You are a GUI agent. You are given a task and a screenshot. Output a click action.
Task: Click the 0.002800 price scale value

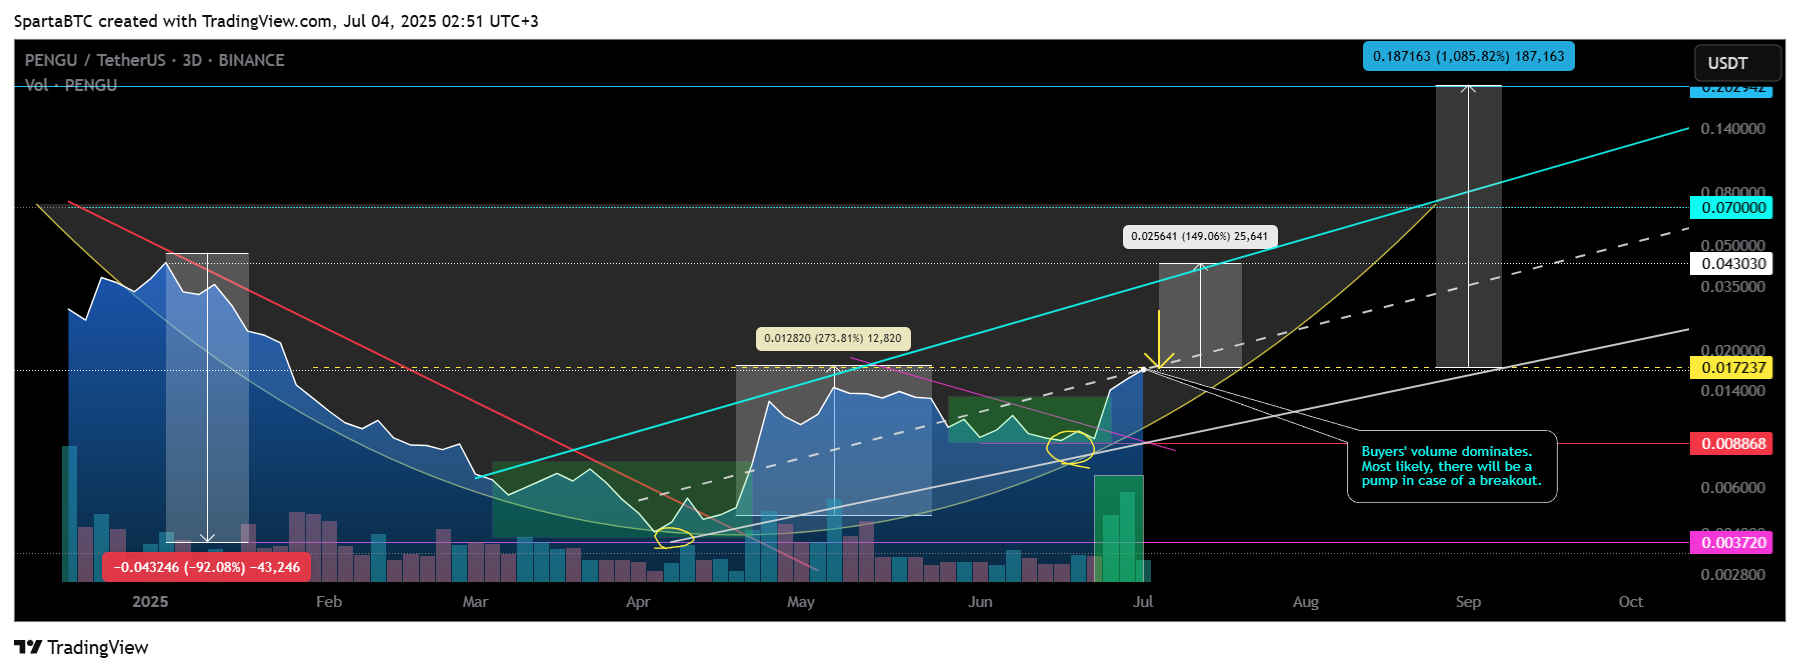(x=1733, y=575)
